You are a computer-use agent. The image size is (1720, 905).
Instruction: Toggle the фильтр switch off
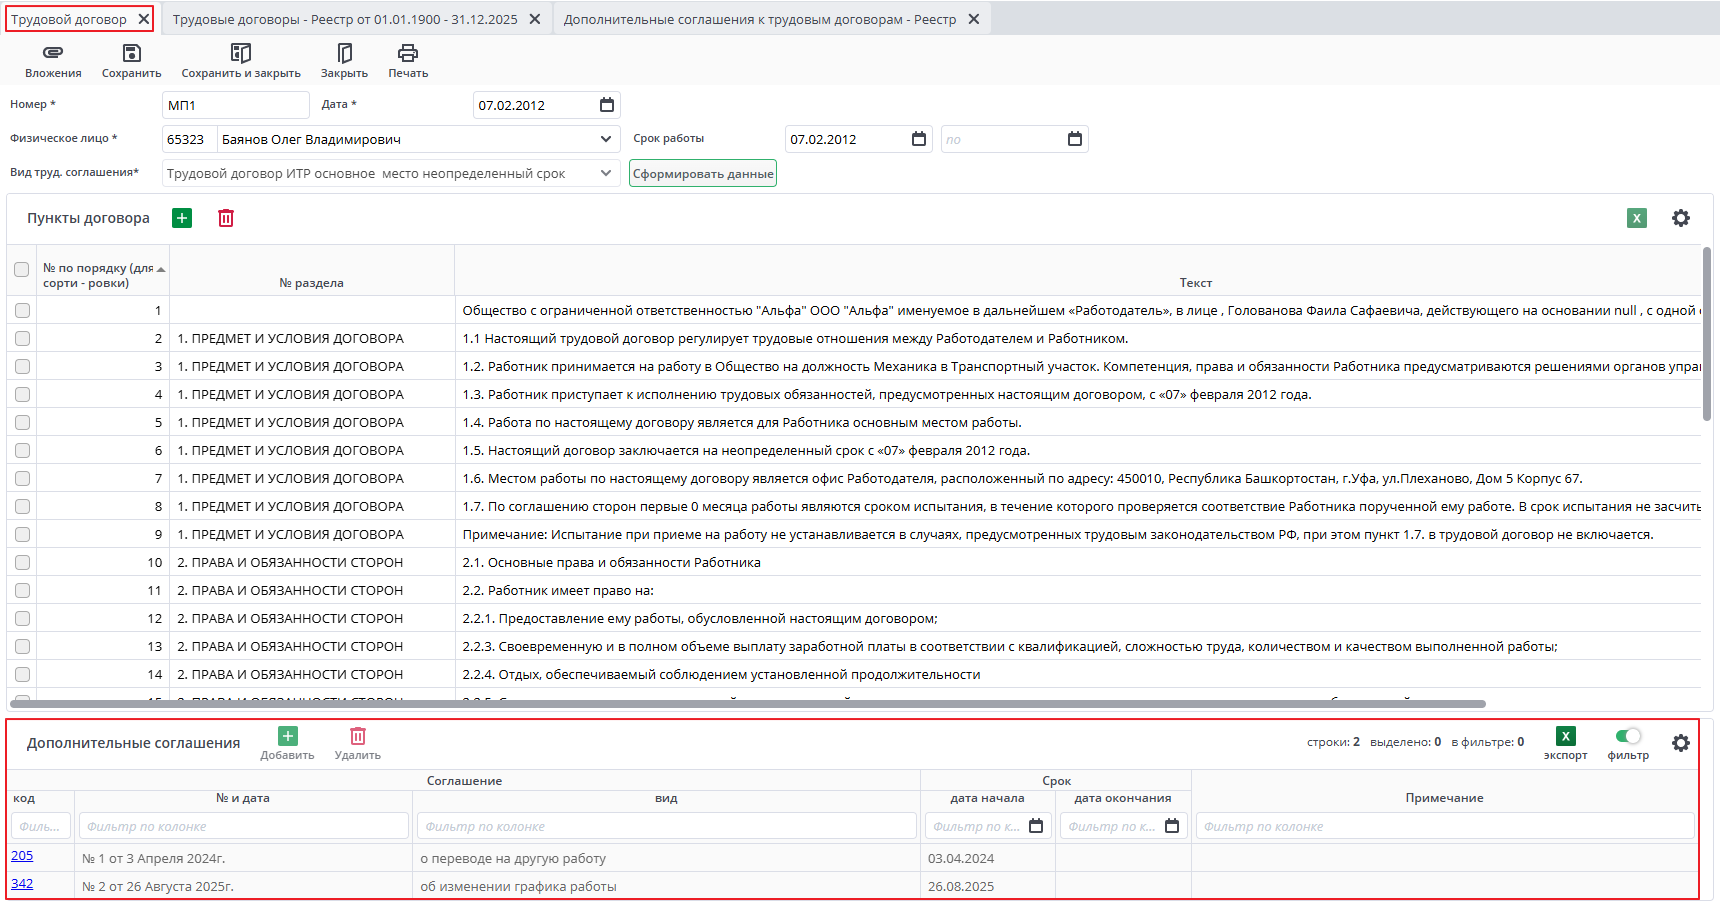(1628, 736)
